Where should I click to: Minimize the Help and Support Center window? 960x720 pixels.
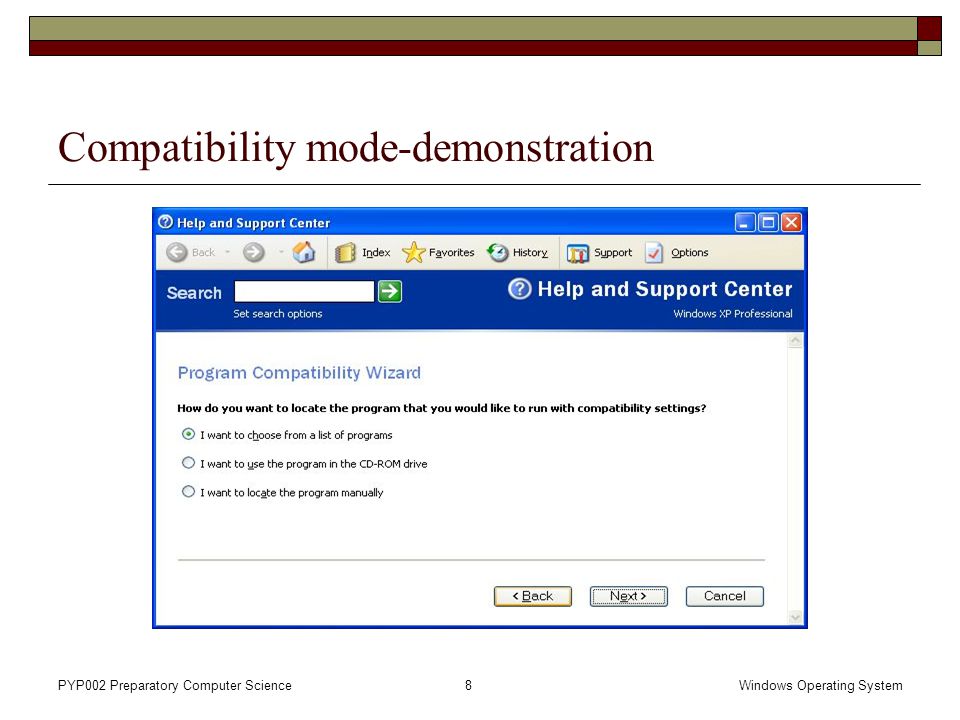pos(745,222)
